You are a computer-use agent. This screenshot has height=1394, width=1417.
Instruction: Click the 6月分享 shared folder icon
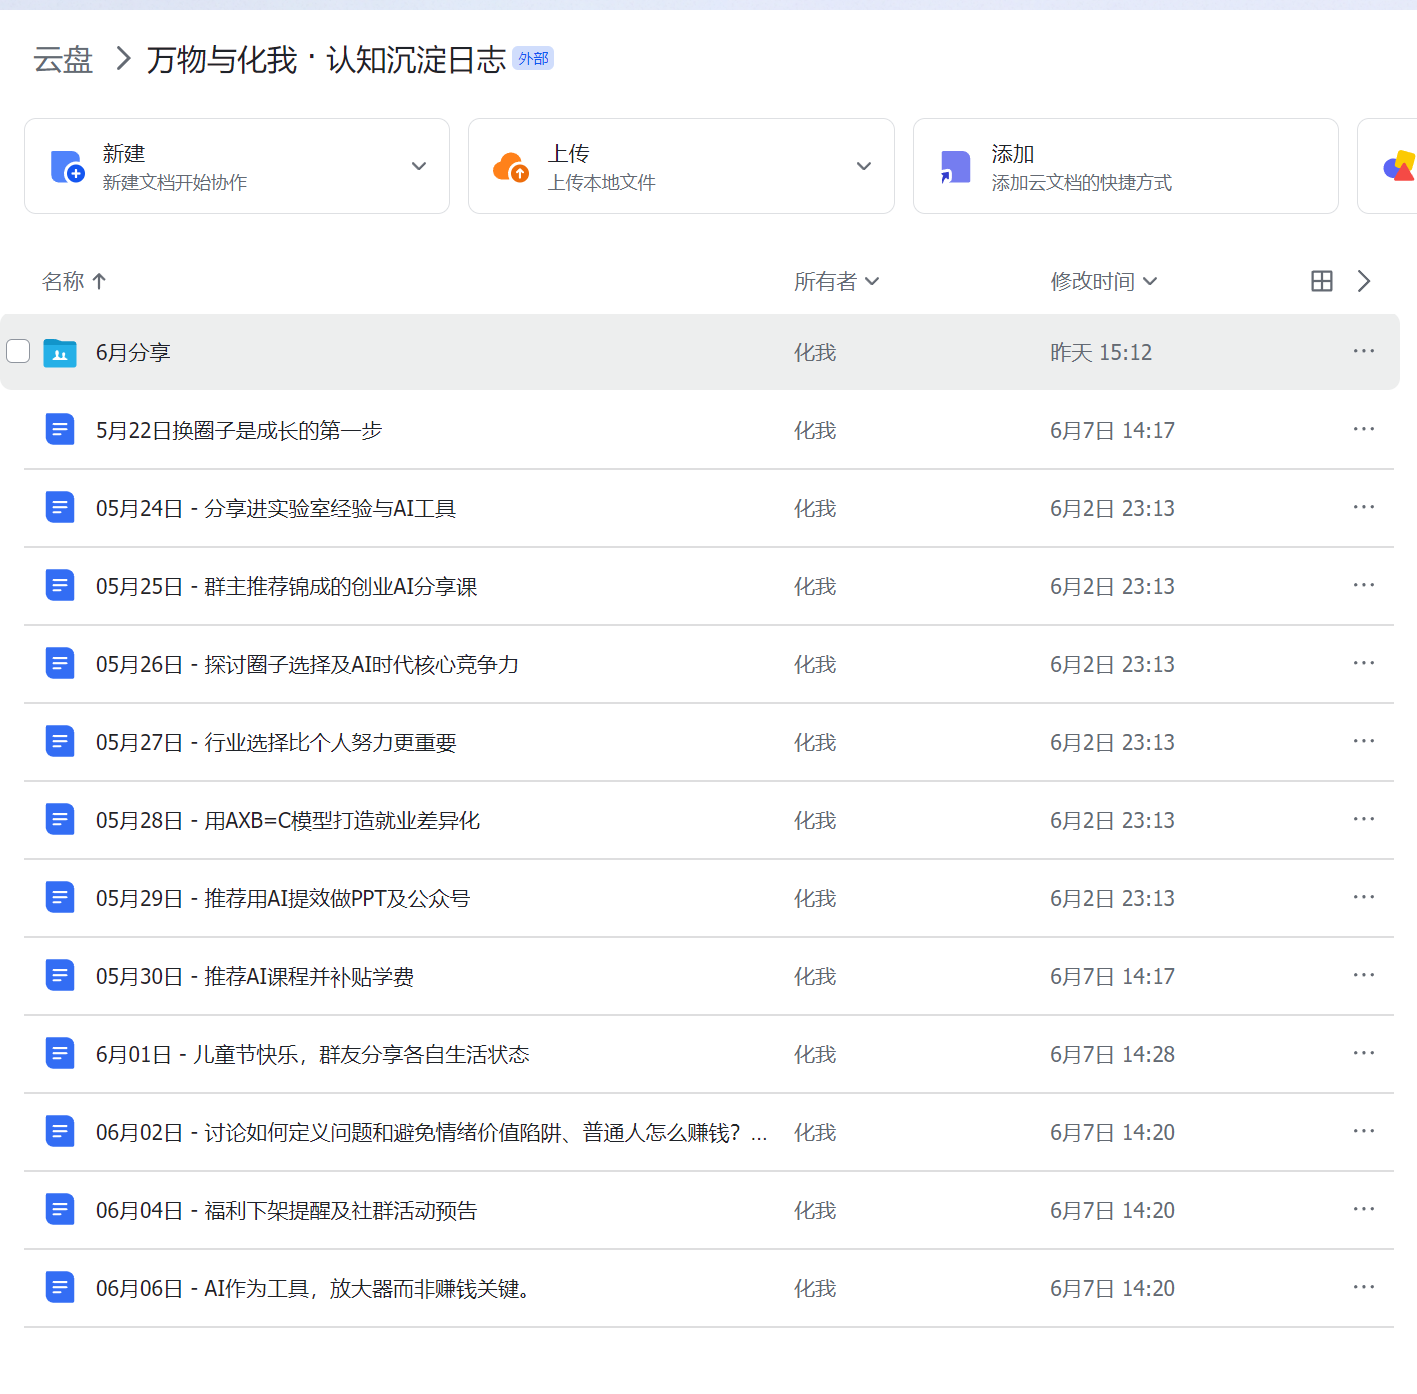click(x=60, y=353)
